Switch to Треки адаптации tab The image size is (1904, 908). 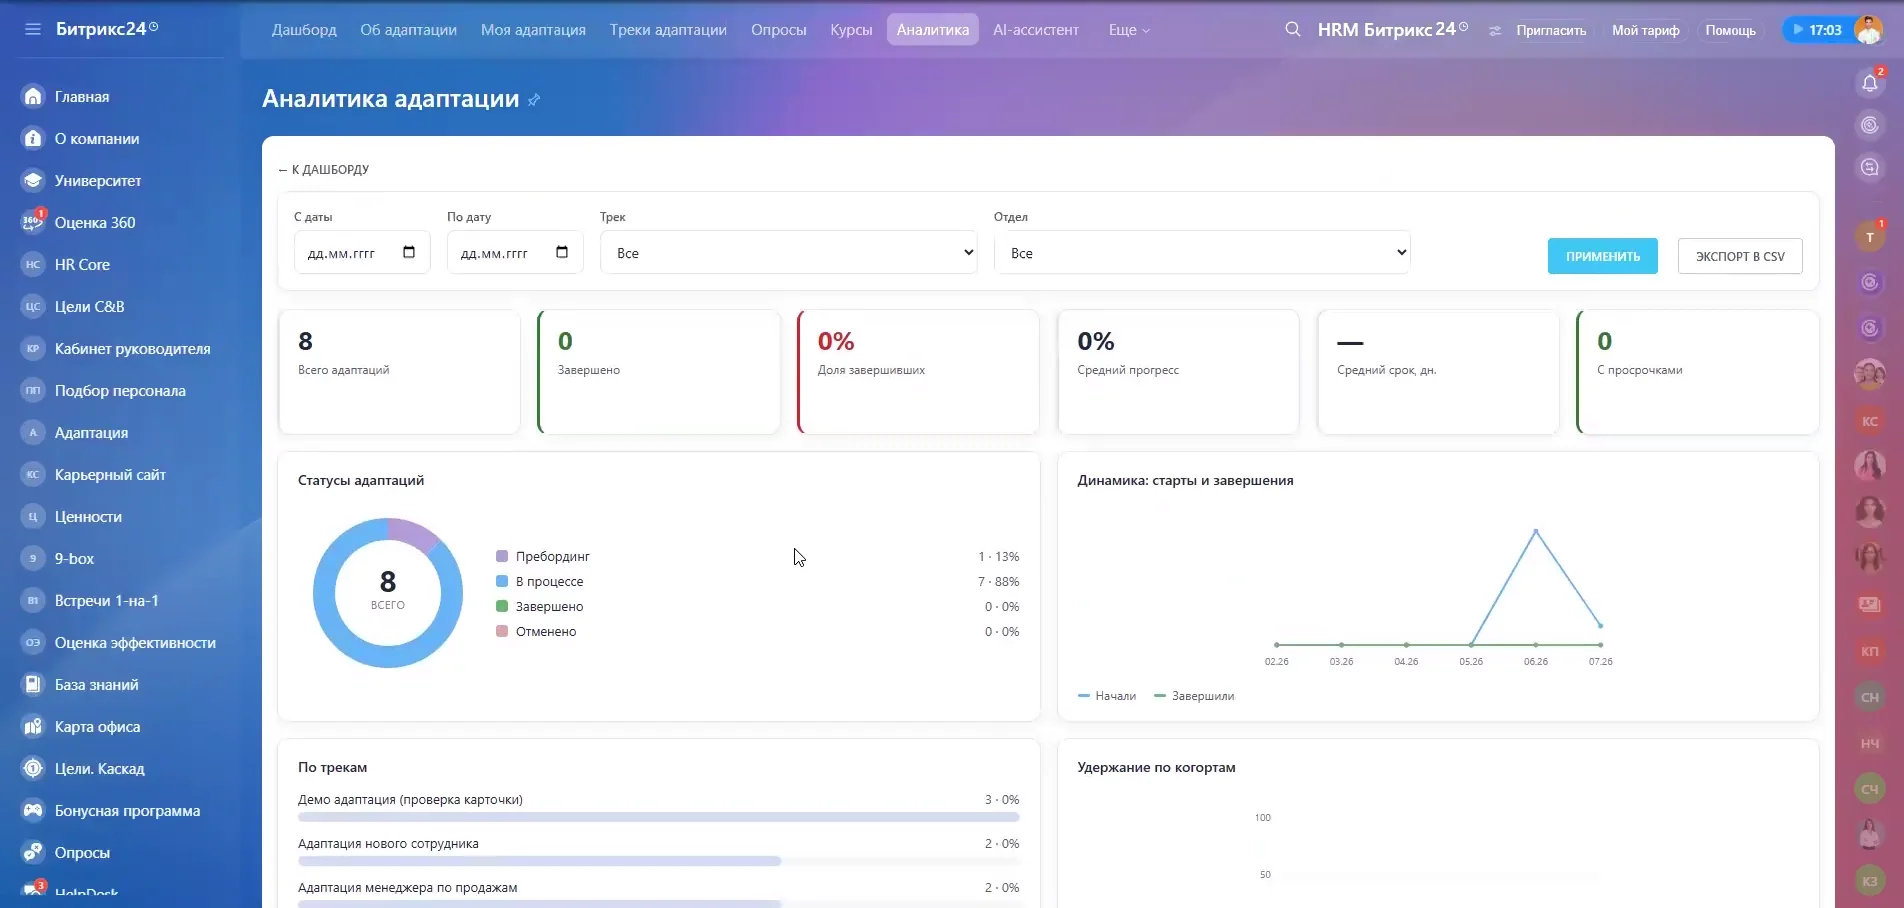tap(668, 30)
